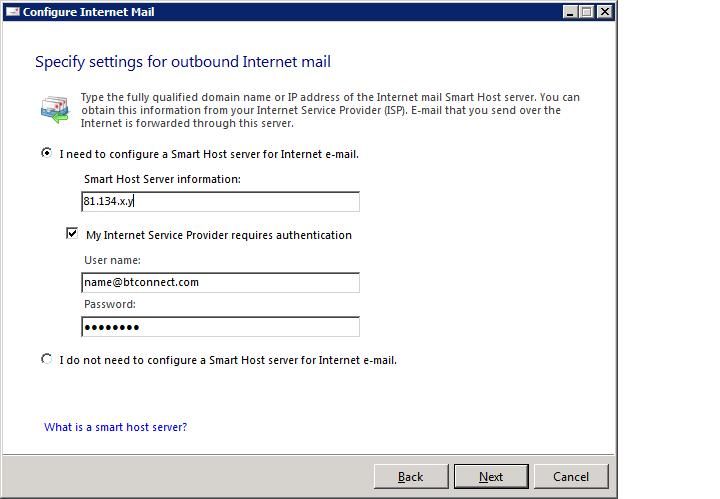The image size is (720, 499).
Task: Click the 'Smart Host Server information:' label
Action: [x=162, y=179]
